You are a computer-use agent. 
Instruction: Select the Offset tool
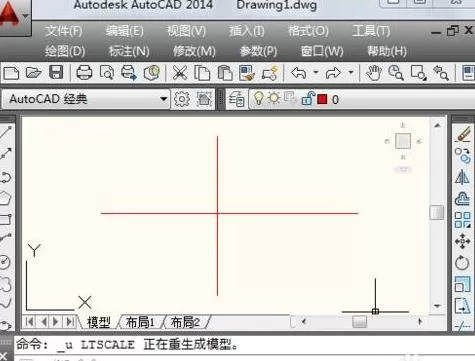pos(463,199)
